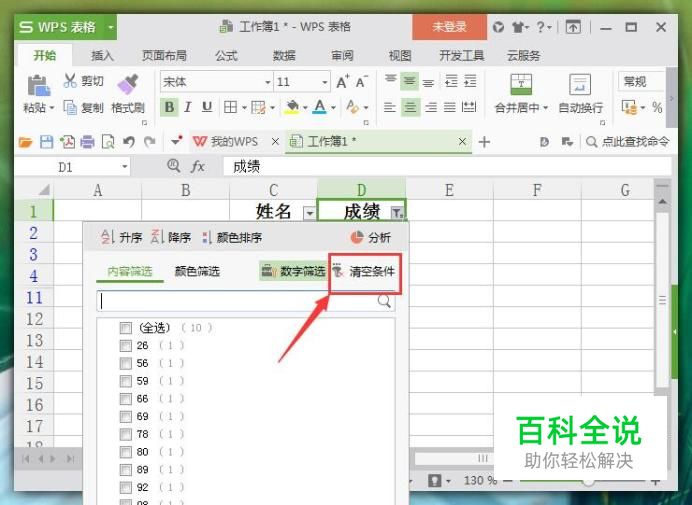Image resolution: width=692 pixels, height=505 pixels.
Task: Click the fill color bucket icon
Action: [292, 107]
